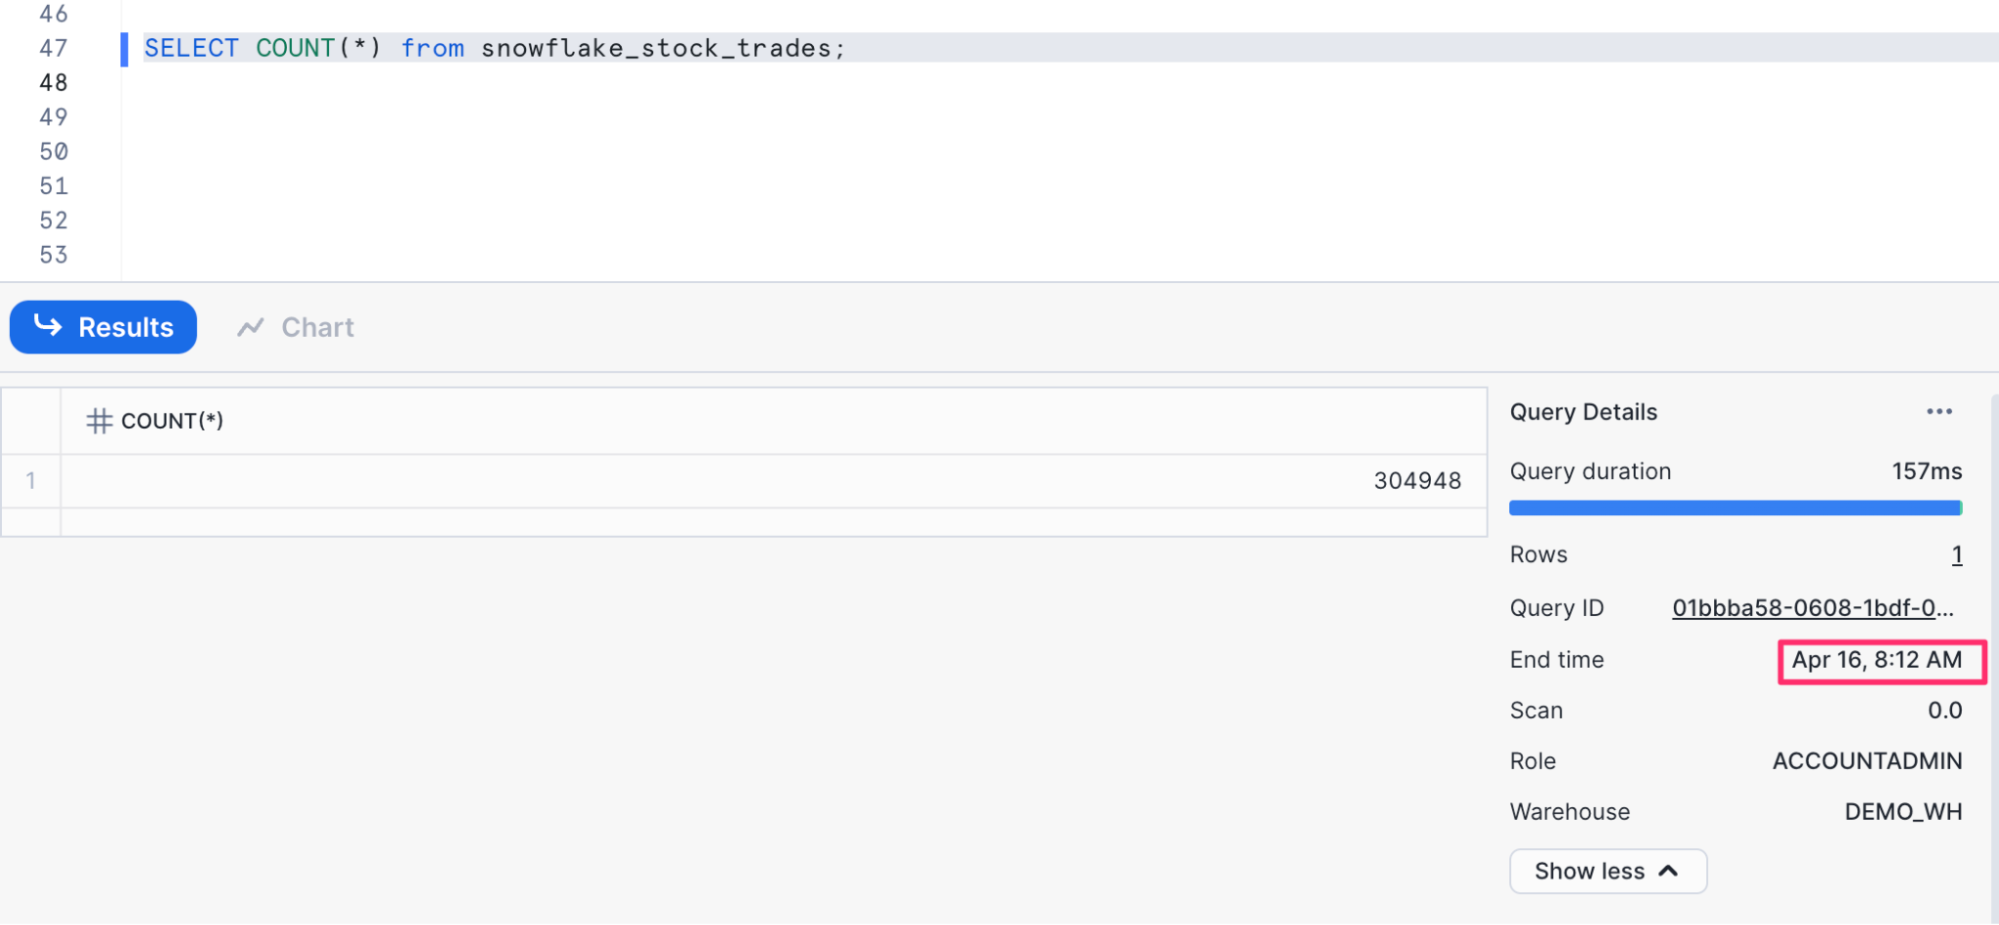Click the ACCOUNTADMIN role value
This screenshot has width=1999, height=925.
1867,761
